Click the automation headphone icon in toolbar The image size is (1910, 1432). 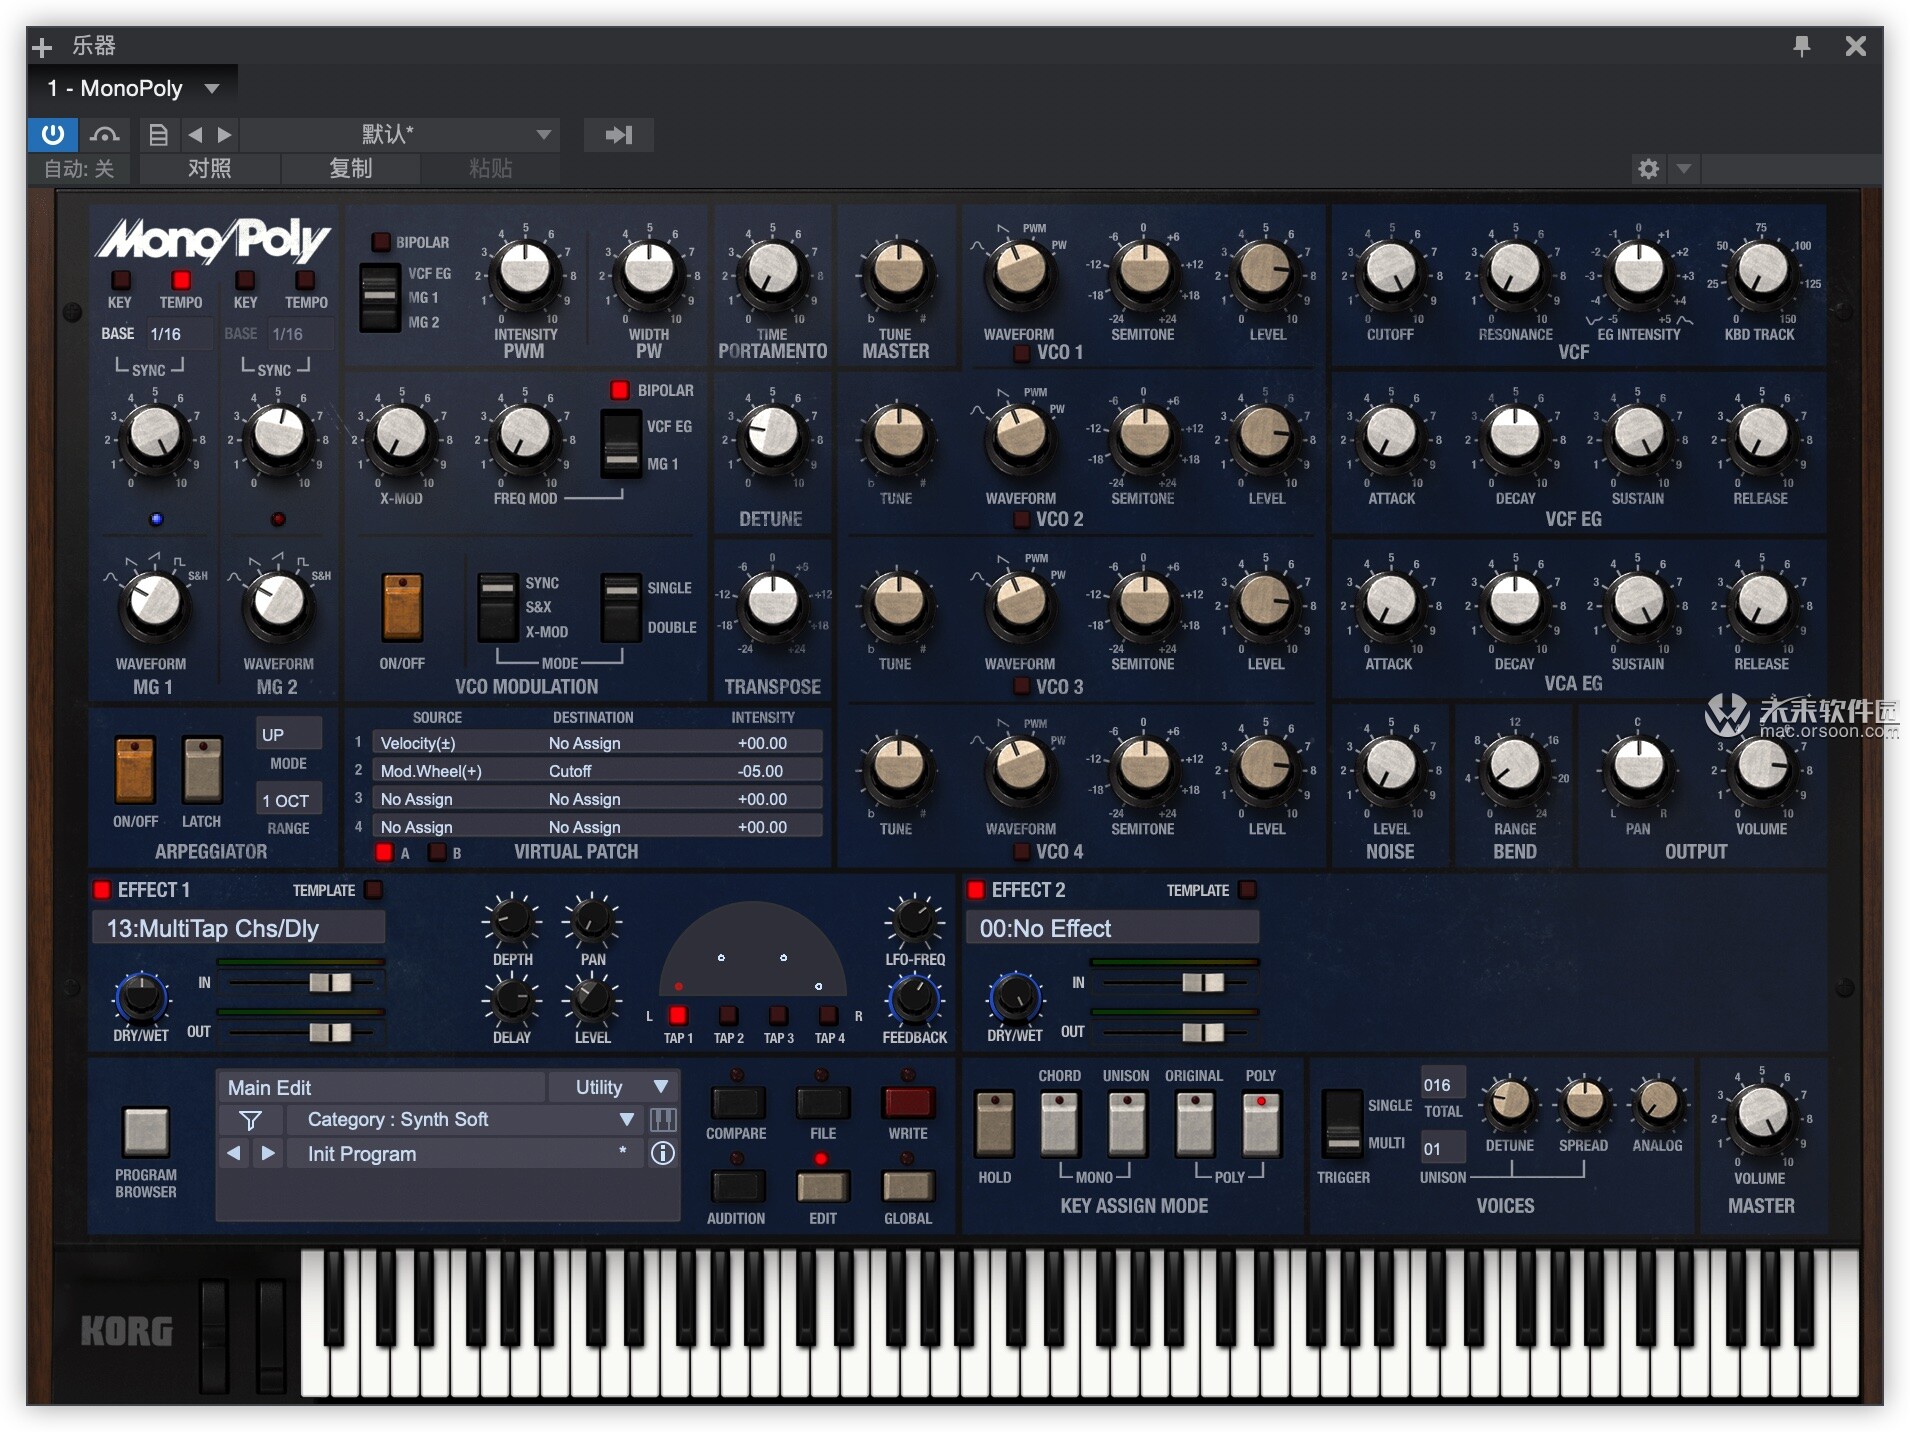(x=104, y=134)
